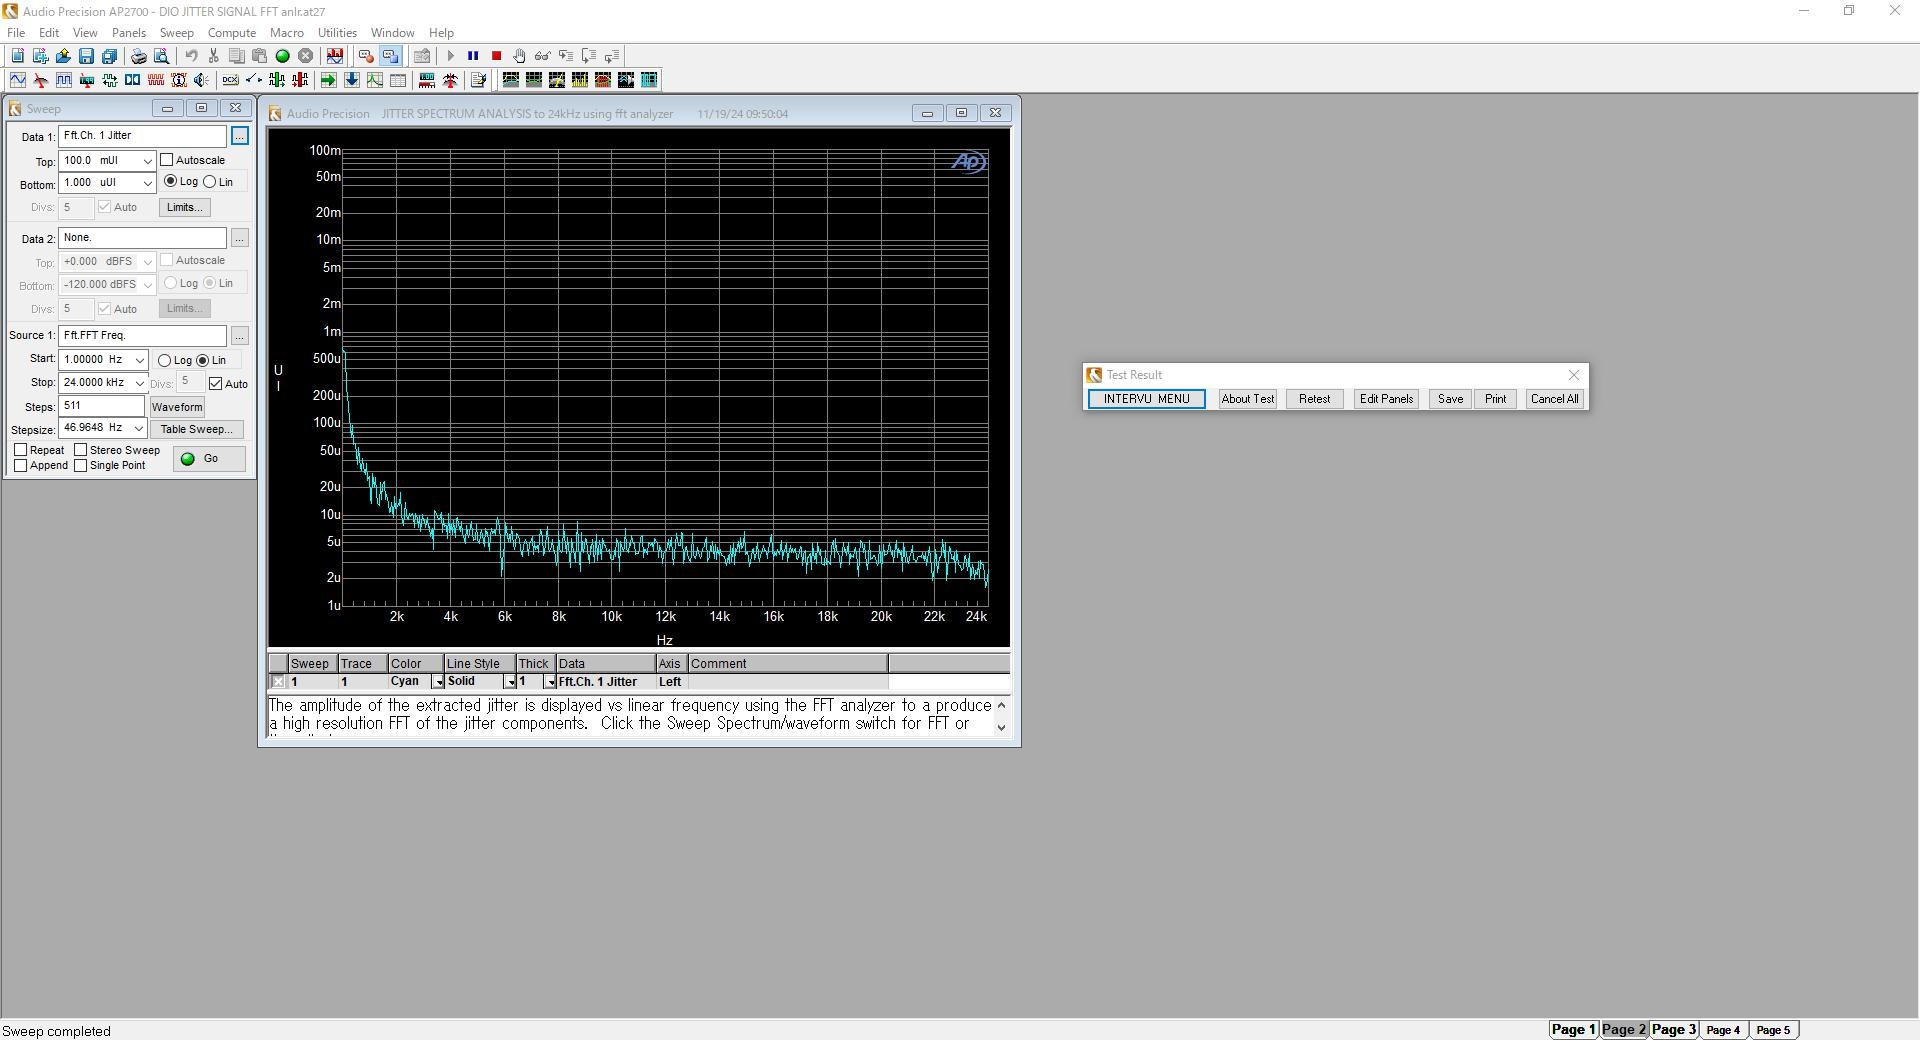The image size is (1920, 1040).
Task: Click the run macro play triangle icon
Action: (451, 56)
